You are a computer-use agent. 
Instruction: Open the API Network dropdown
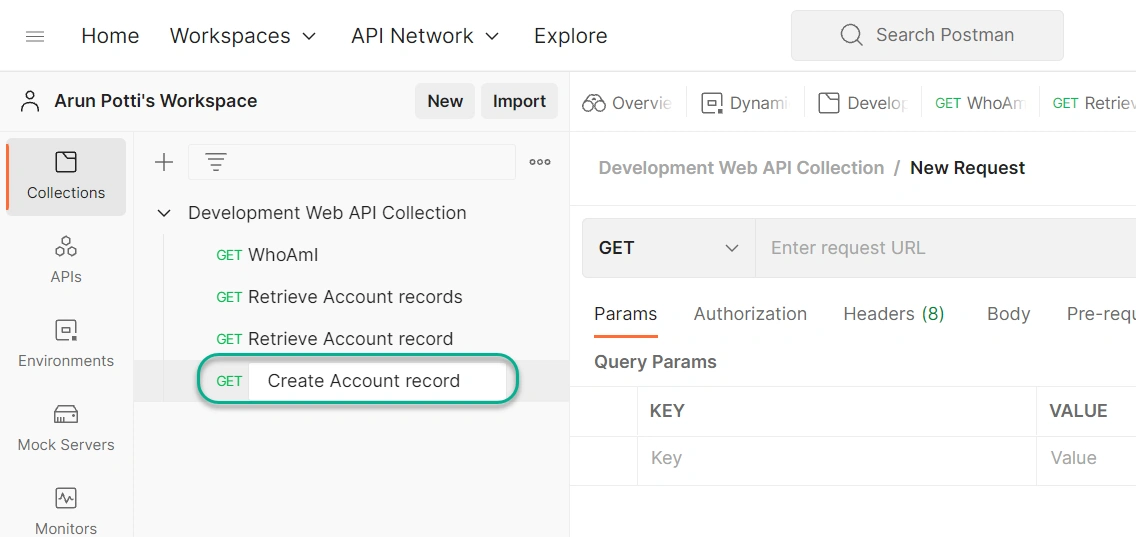click(425, 36)
